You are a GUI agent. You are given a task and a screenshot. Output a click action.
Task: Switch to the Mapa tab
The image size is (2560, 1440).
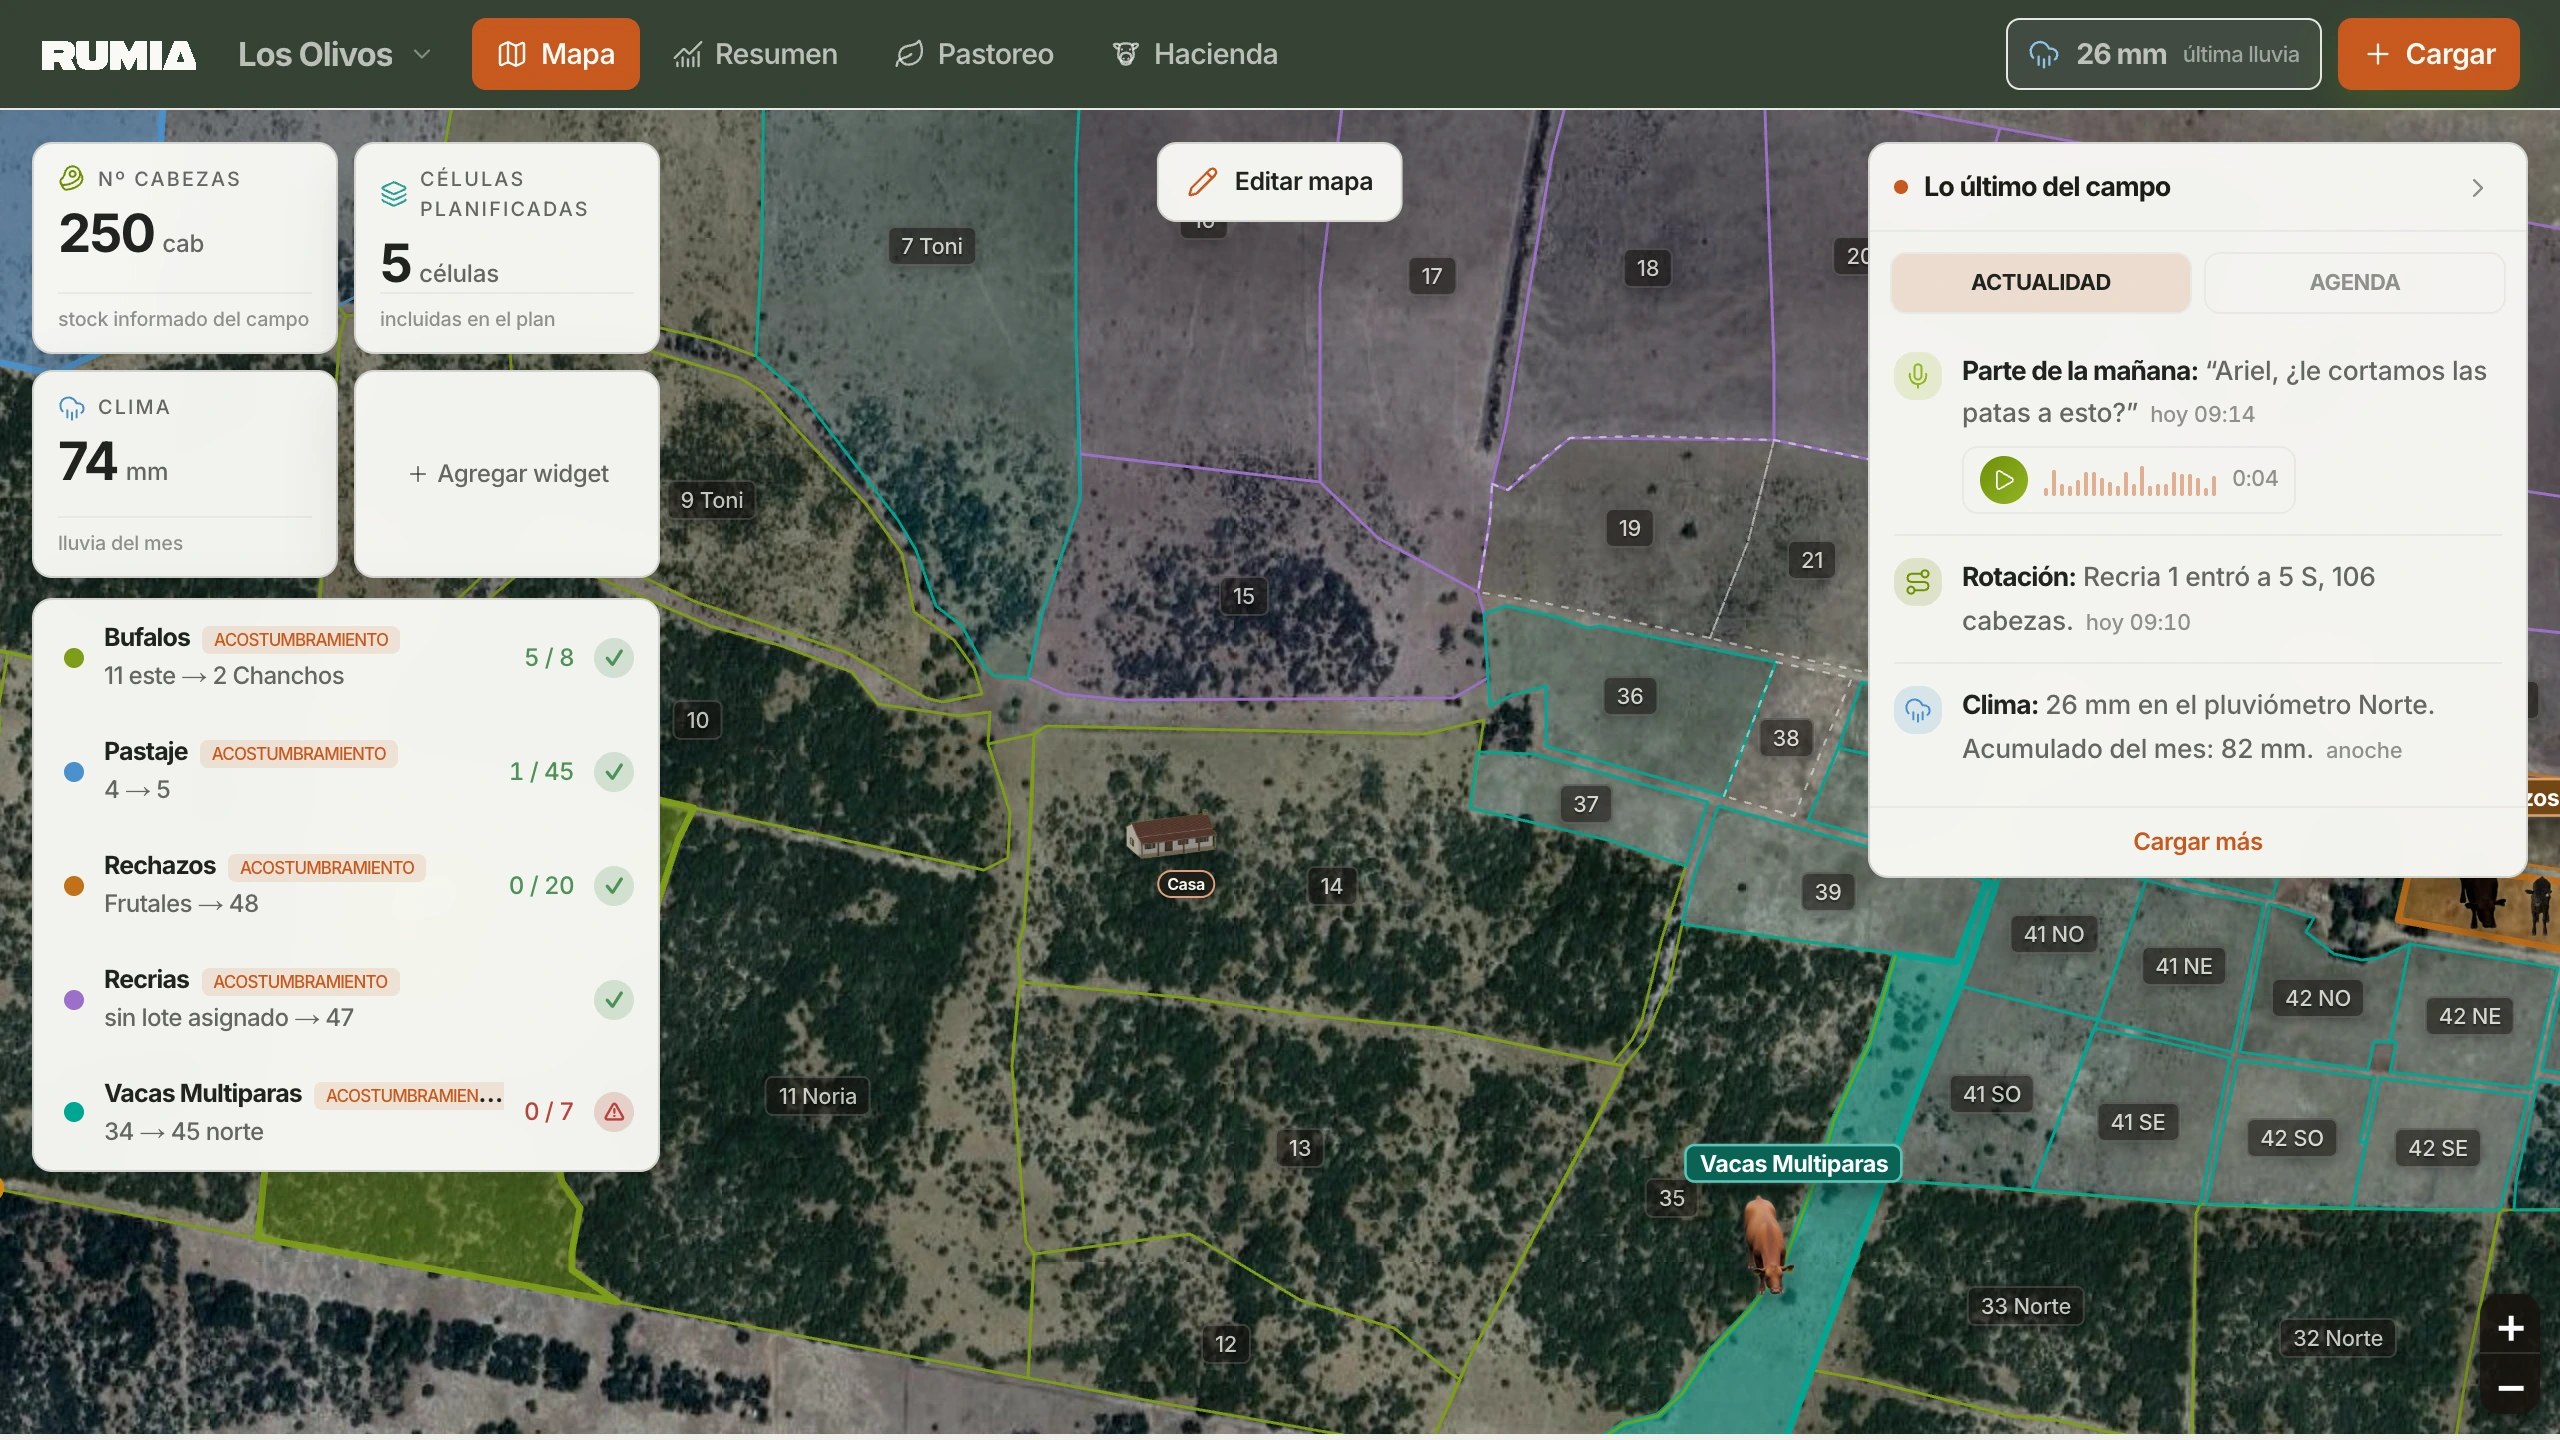[x=556, y=54]
